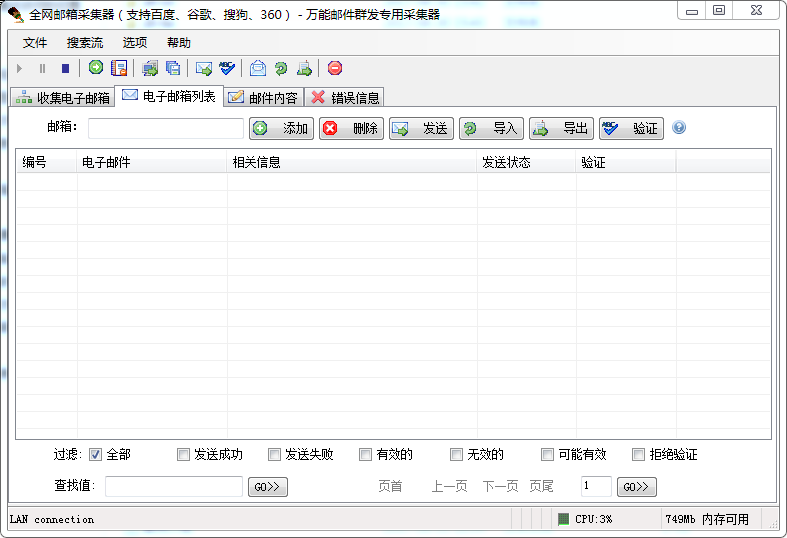Open the 搜索流 menu

85,43
